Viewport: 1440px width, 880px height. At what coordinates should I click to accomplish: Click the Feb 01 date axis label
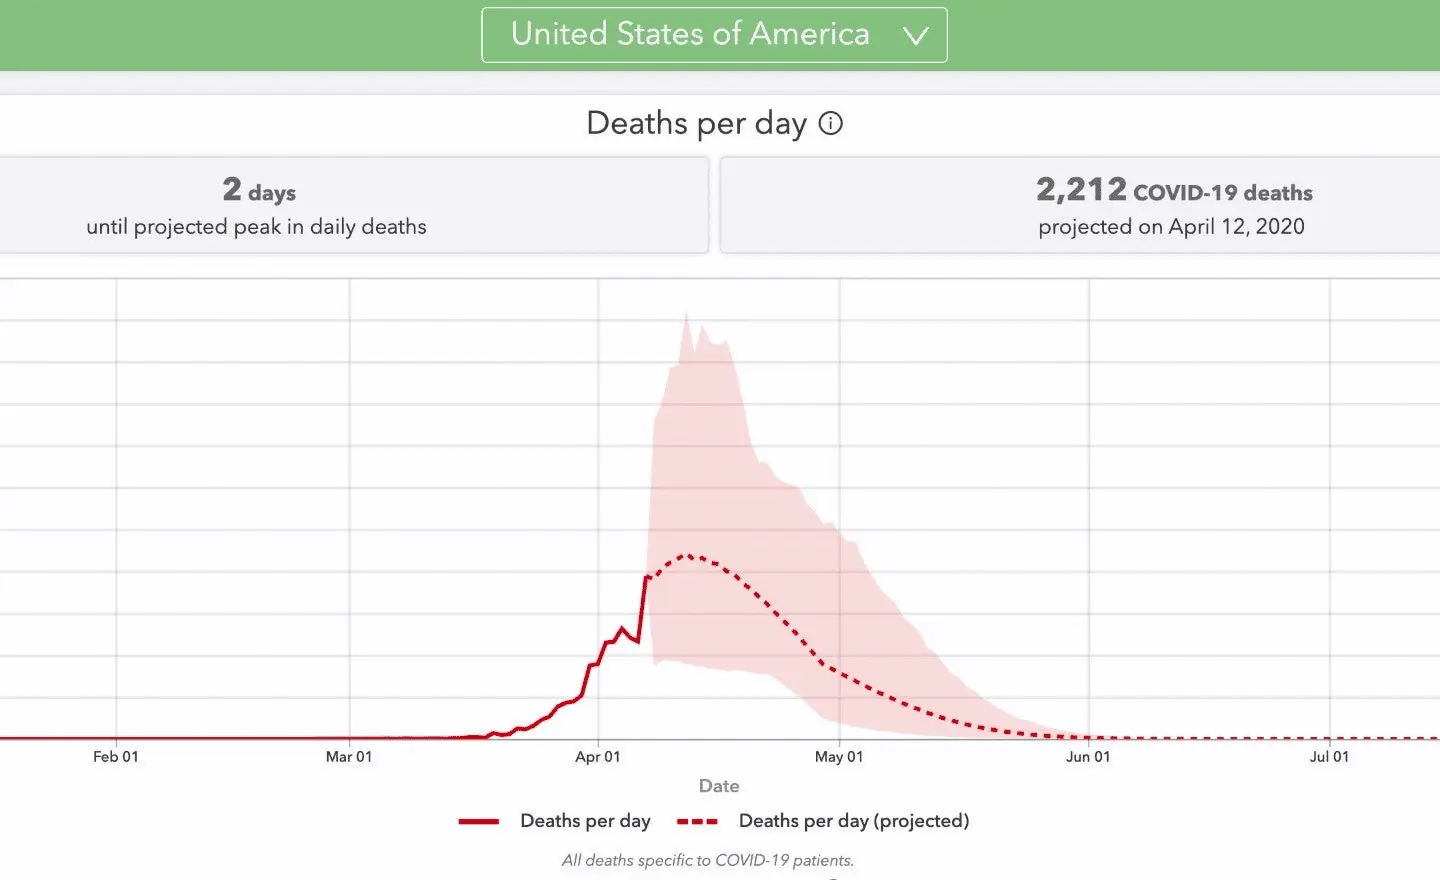coord(116,757)
